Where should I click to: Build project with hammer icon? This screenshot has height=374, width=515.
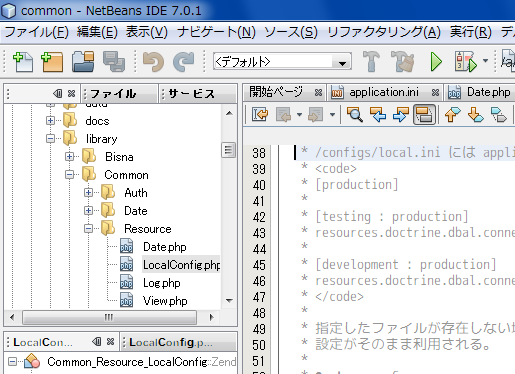point(371,62)
